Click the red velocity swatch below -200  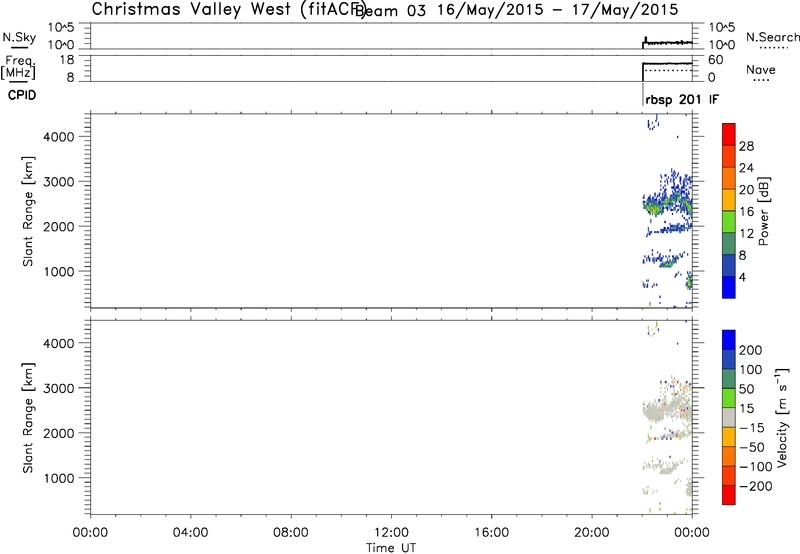pyautogui.click(x=729, y=495)
